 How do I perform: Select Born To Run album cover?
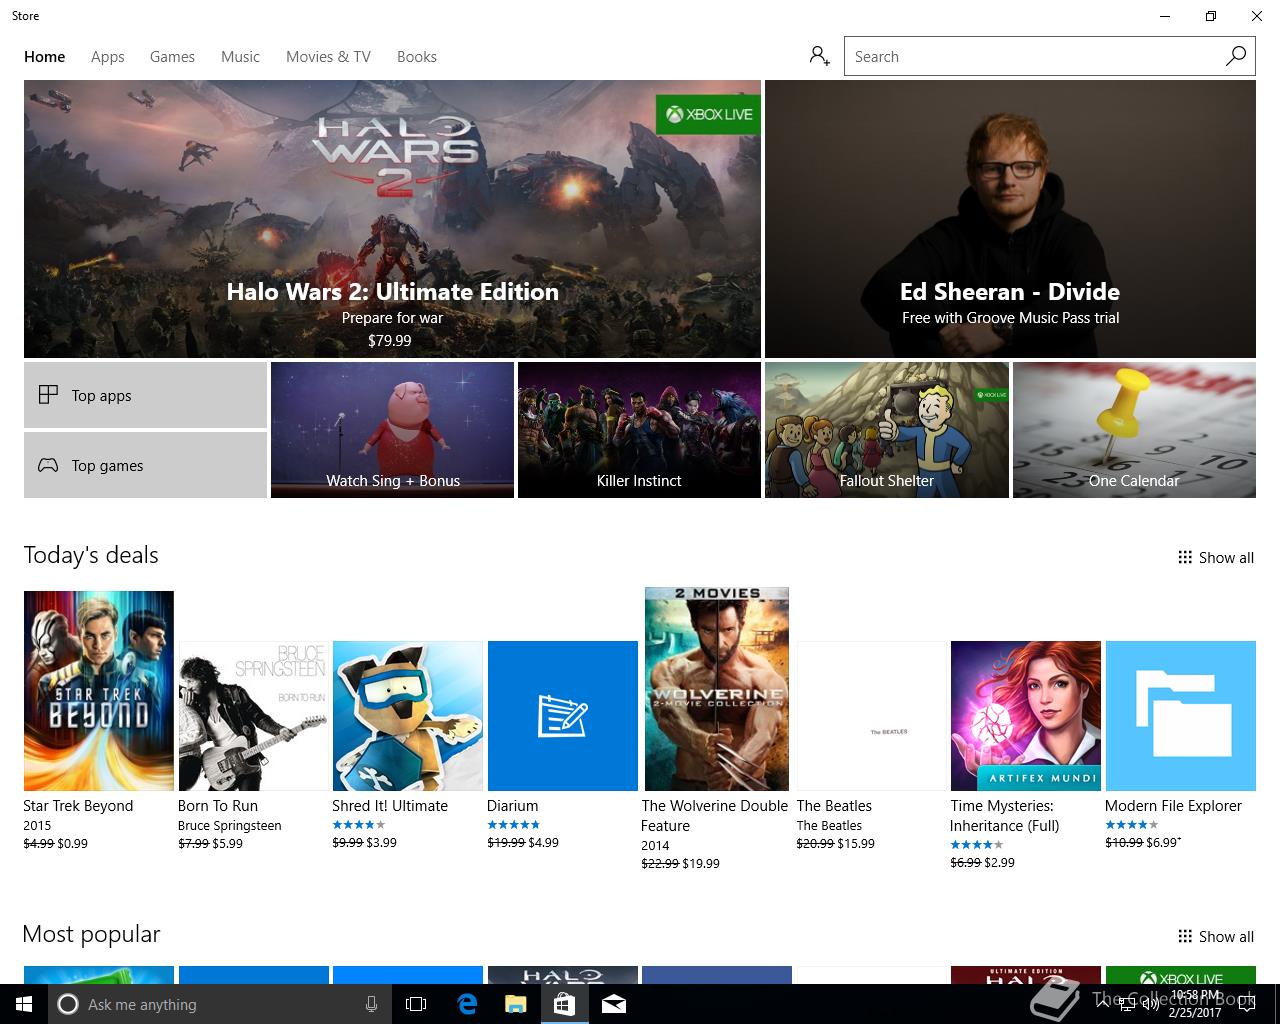253,716
